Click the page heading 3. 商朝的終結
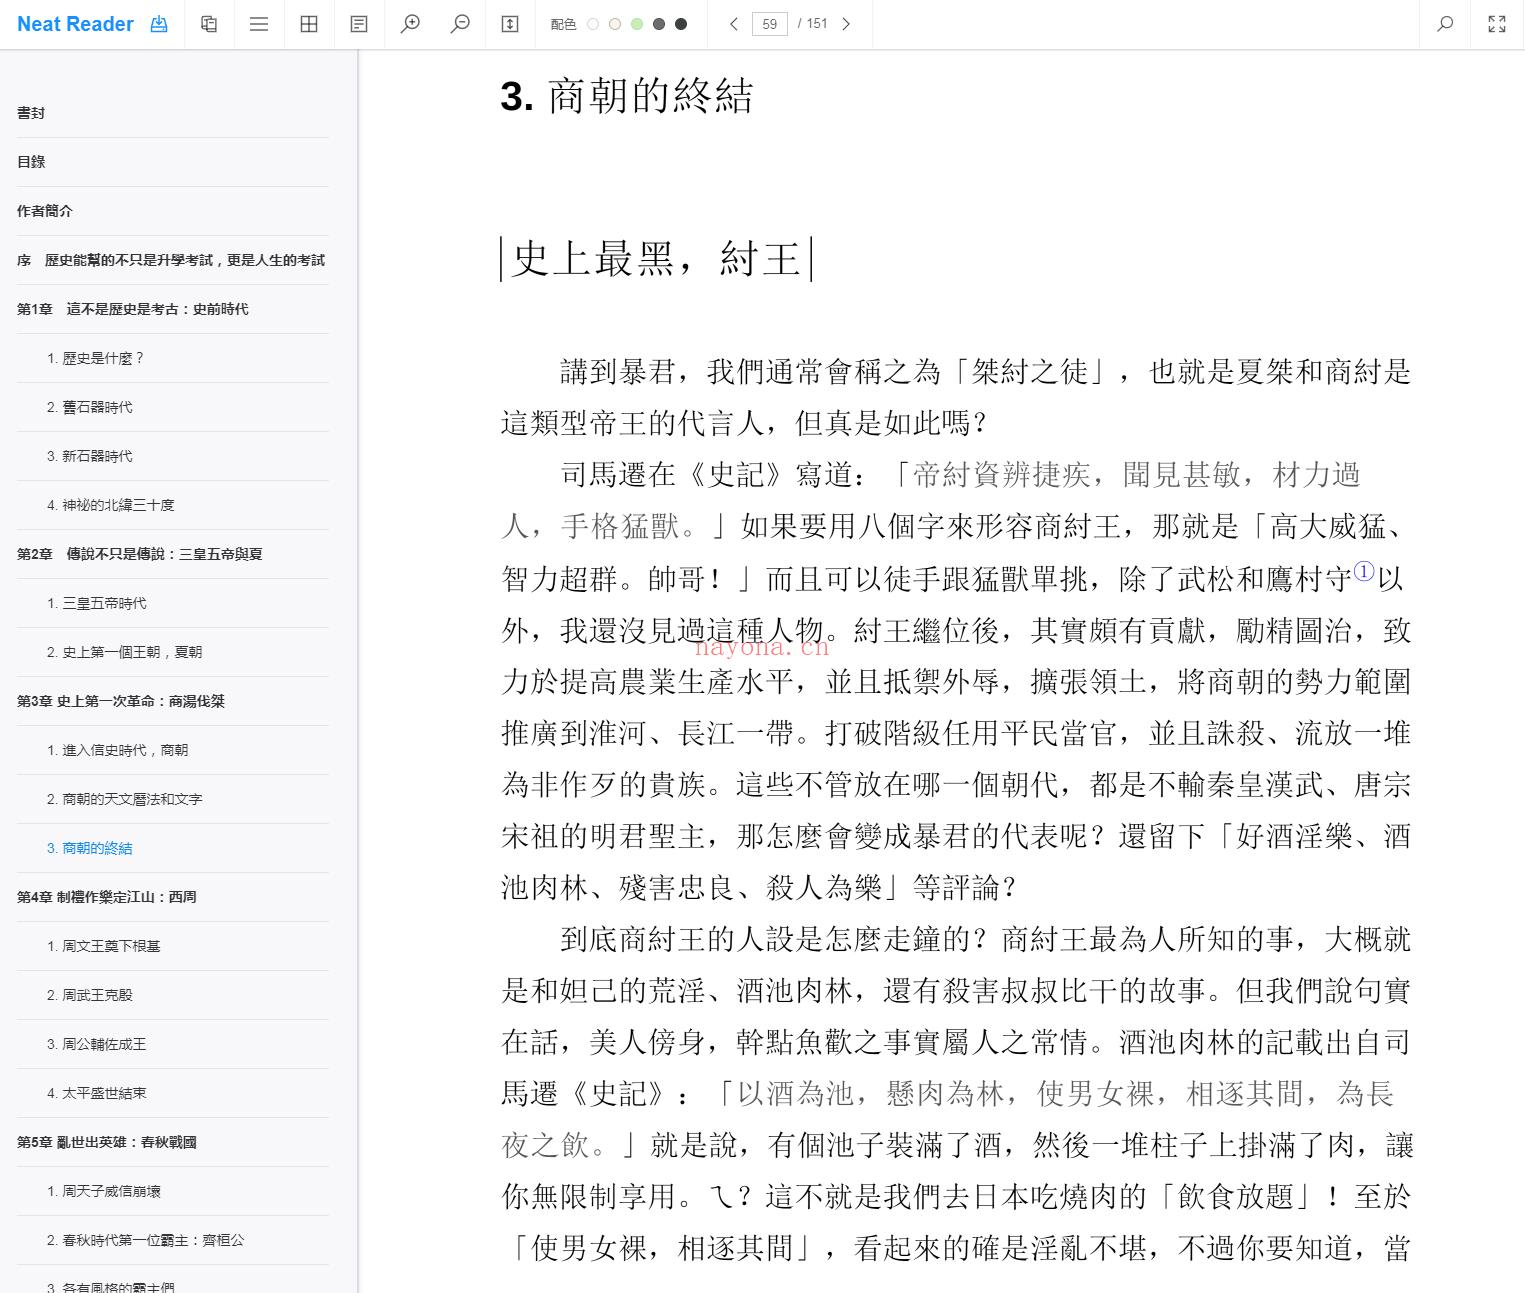 point(627,96)
